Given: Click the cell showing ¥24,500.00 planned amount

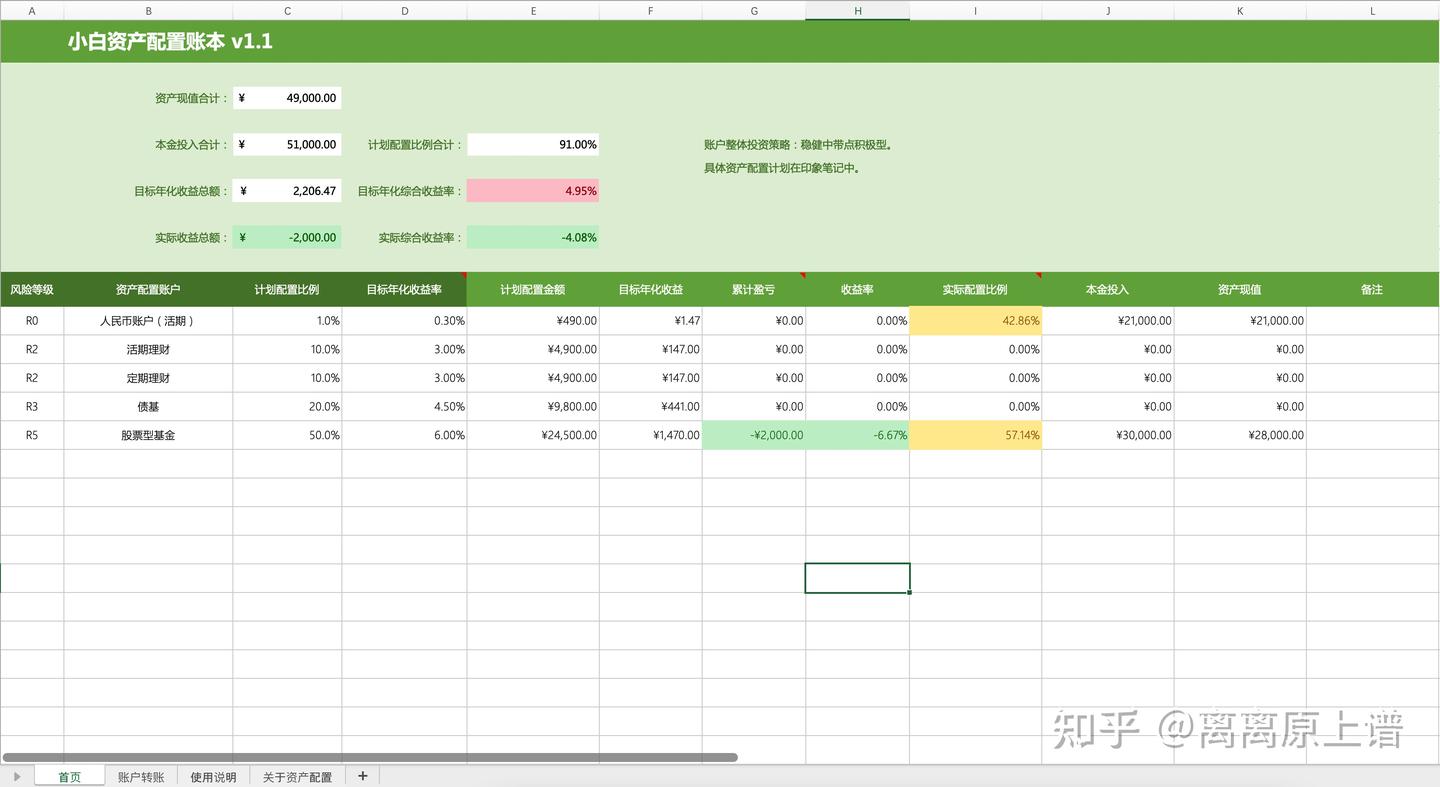Looking at the screenshot, I should point(532,435).
